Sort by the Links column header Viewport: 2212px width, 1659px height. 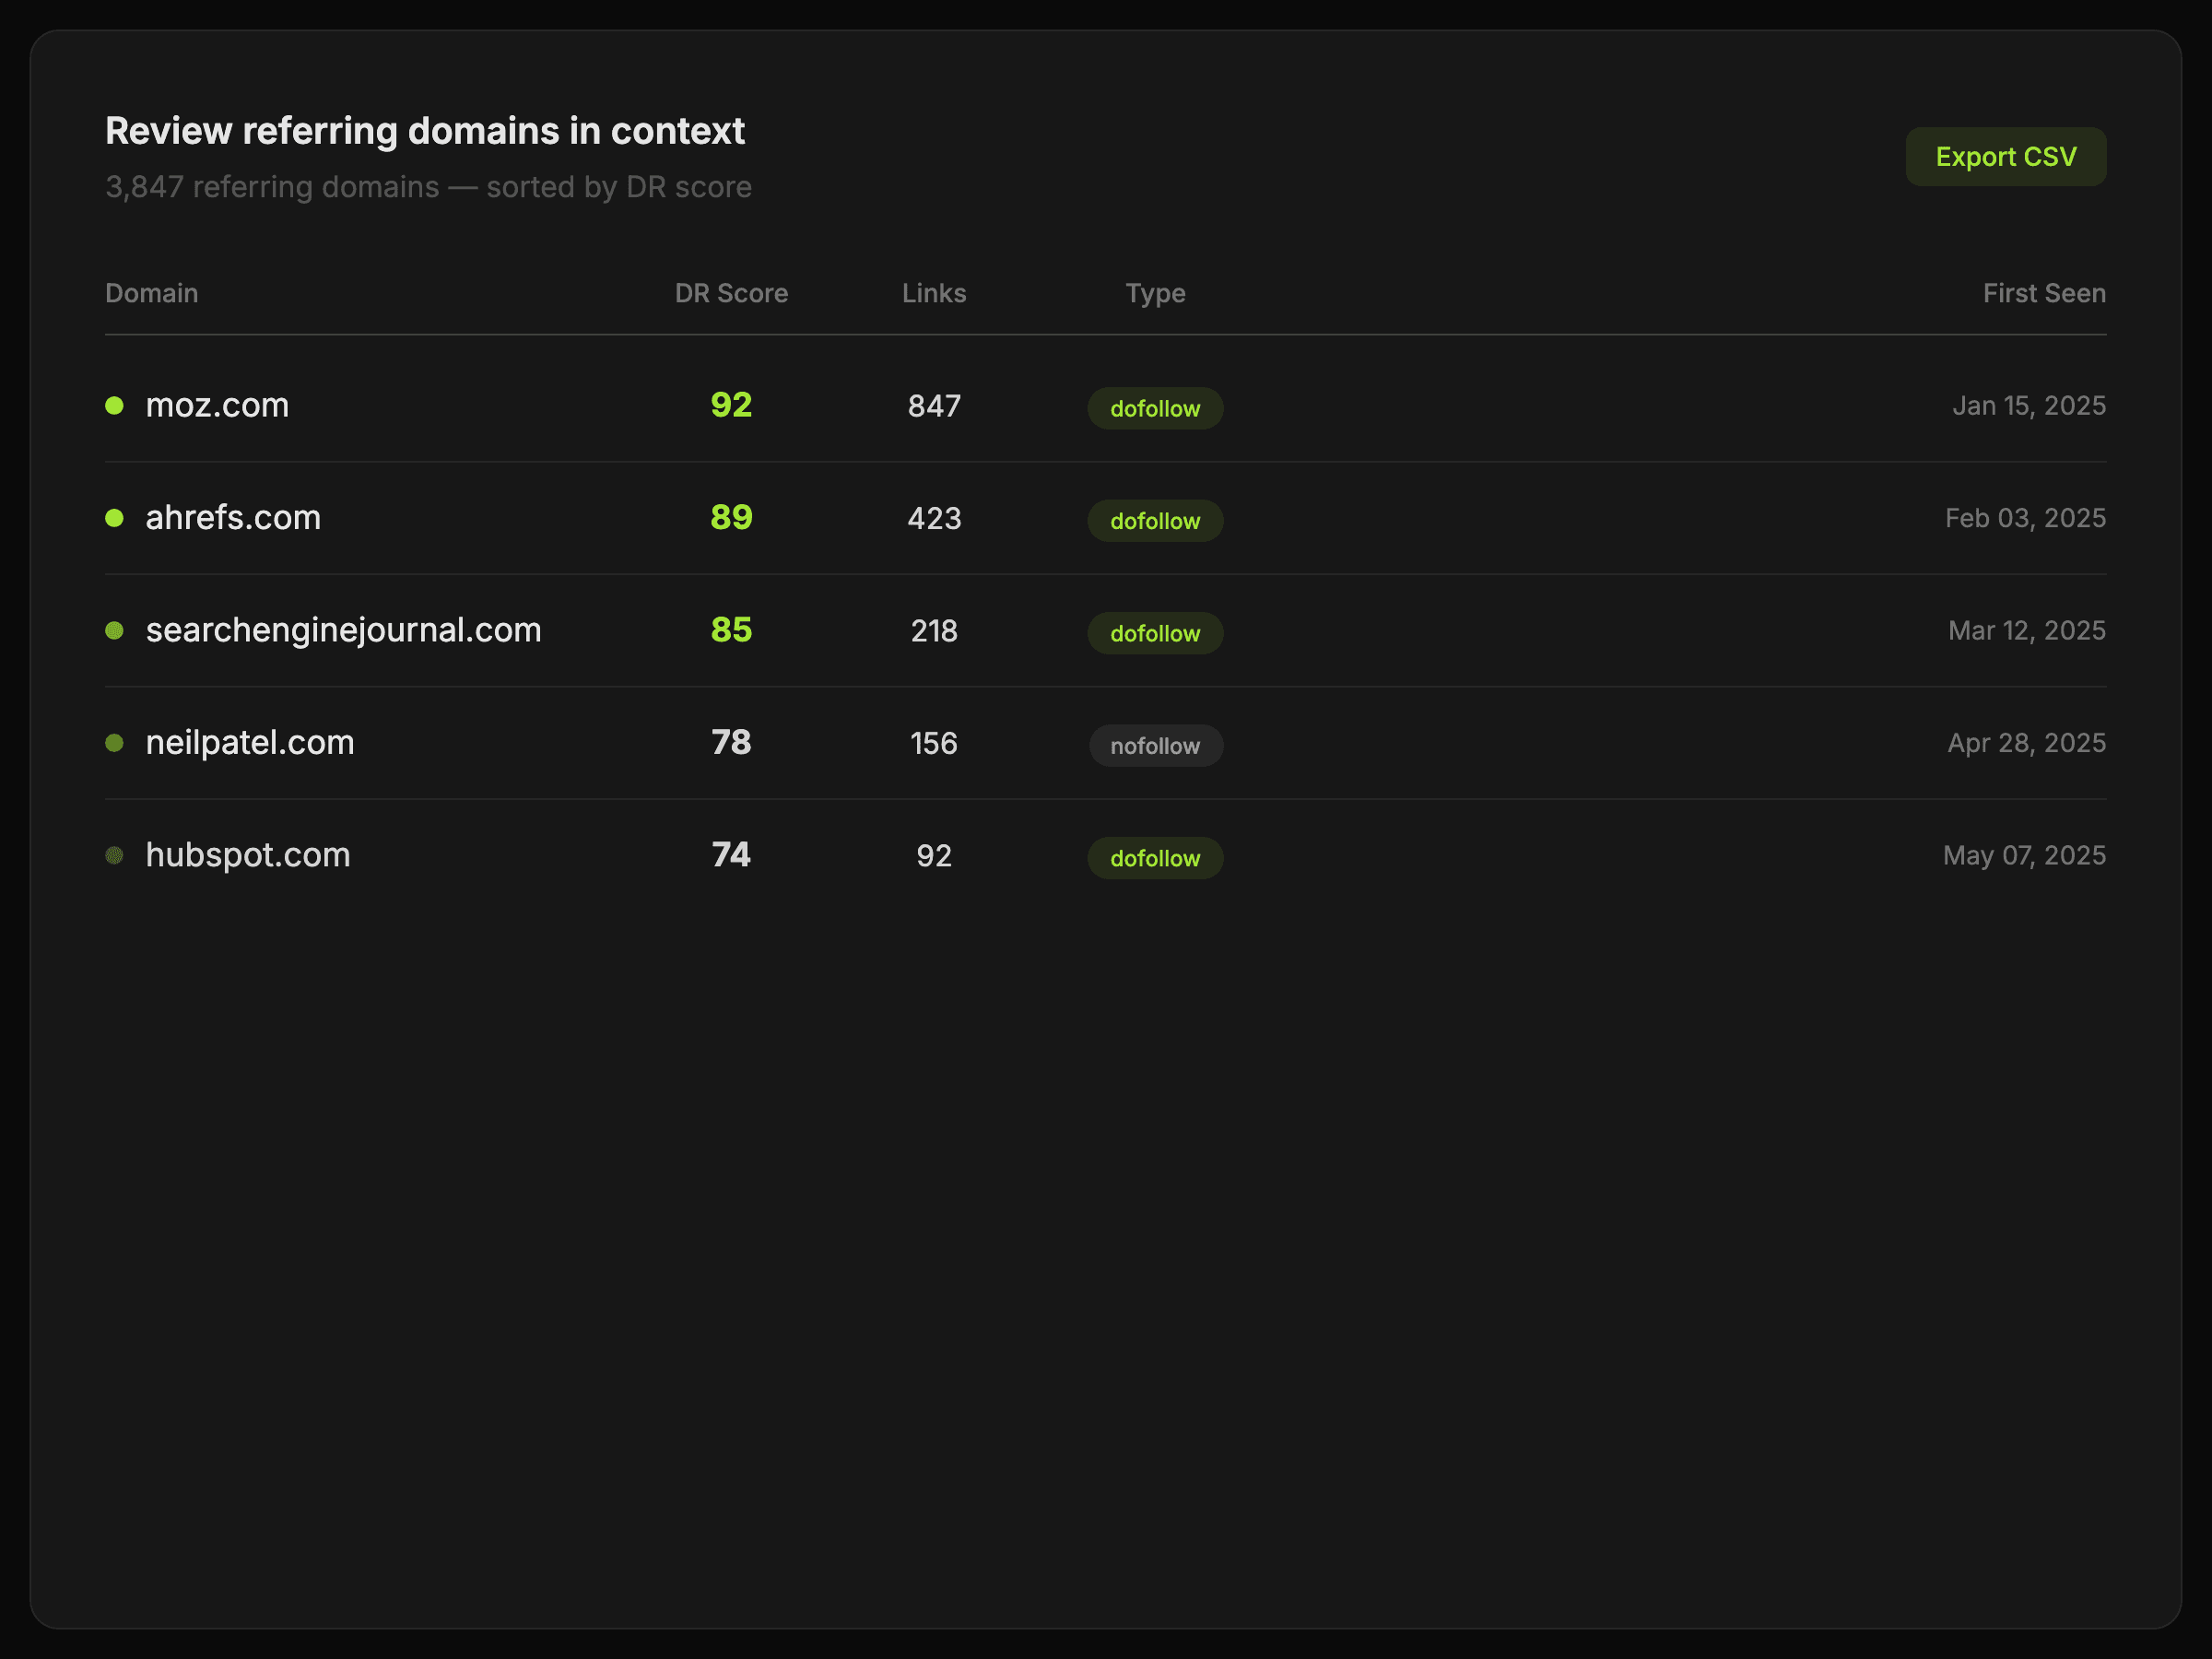tap(934, 293)
